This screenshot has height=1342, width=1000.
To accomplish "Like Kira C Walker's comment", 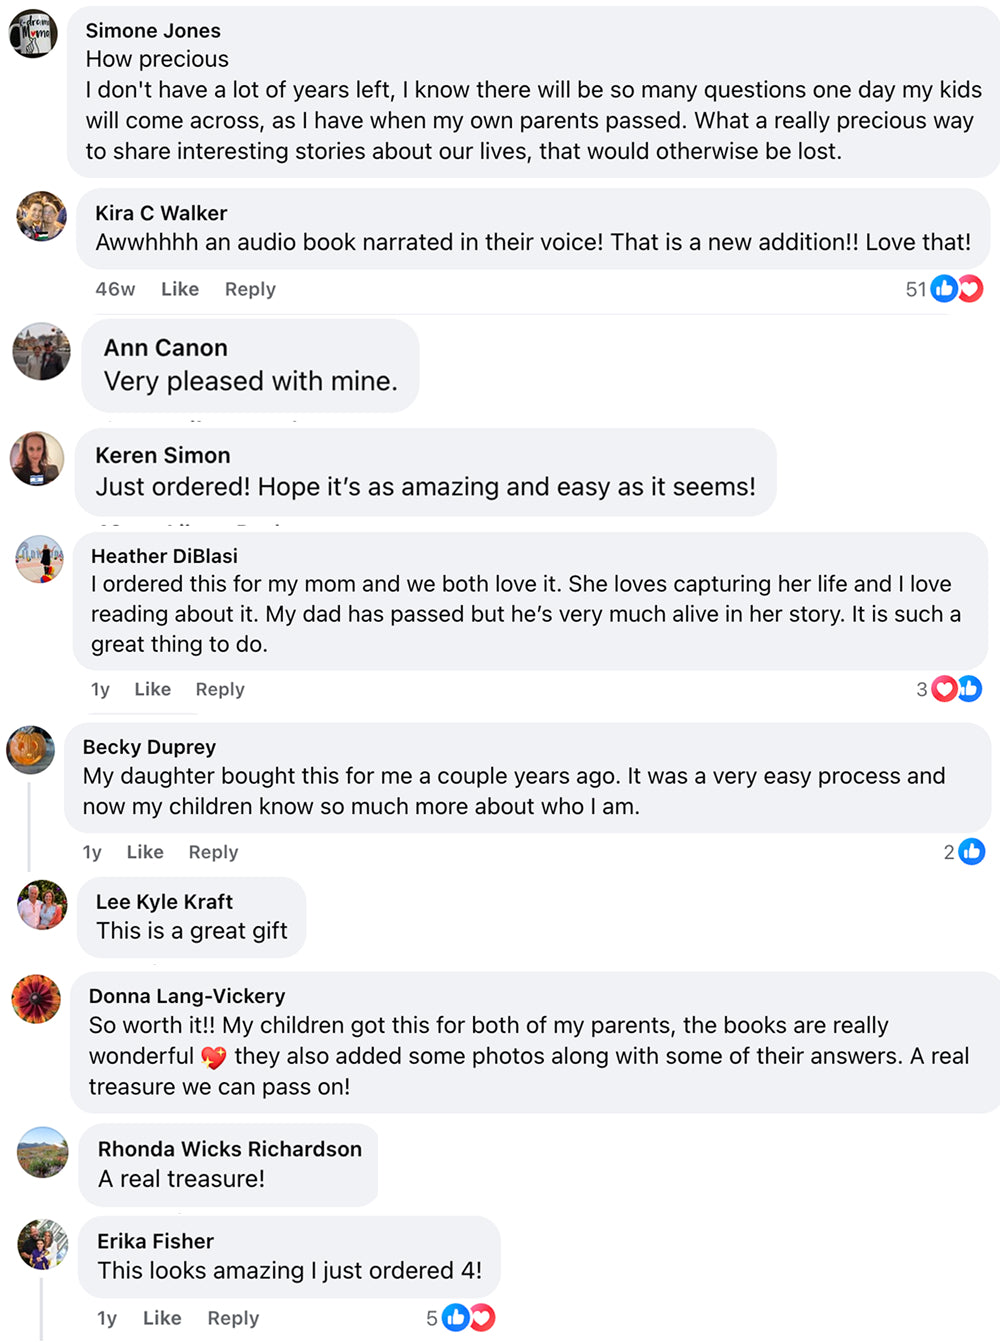I will coord(180,289).
